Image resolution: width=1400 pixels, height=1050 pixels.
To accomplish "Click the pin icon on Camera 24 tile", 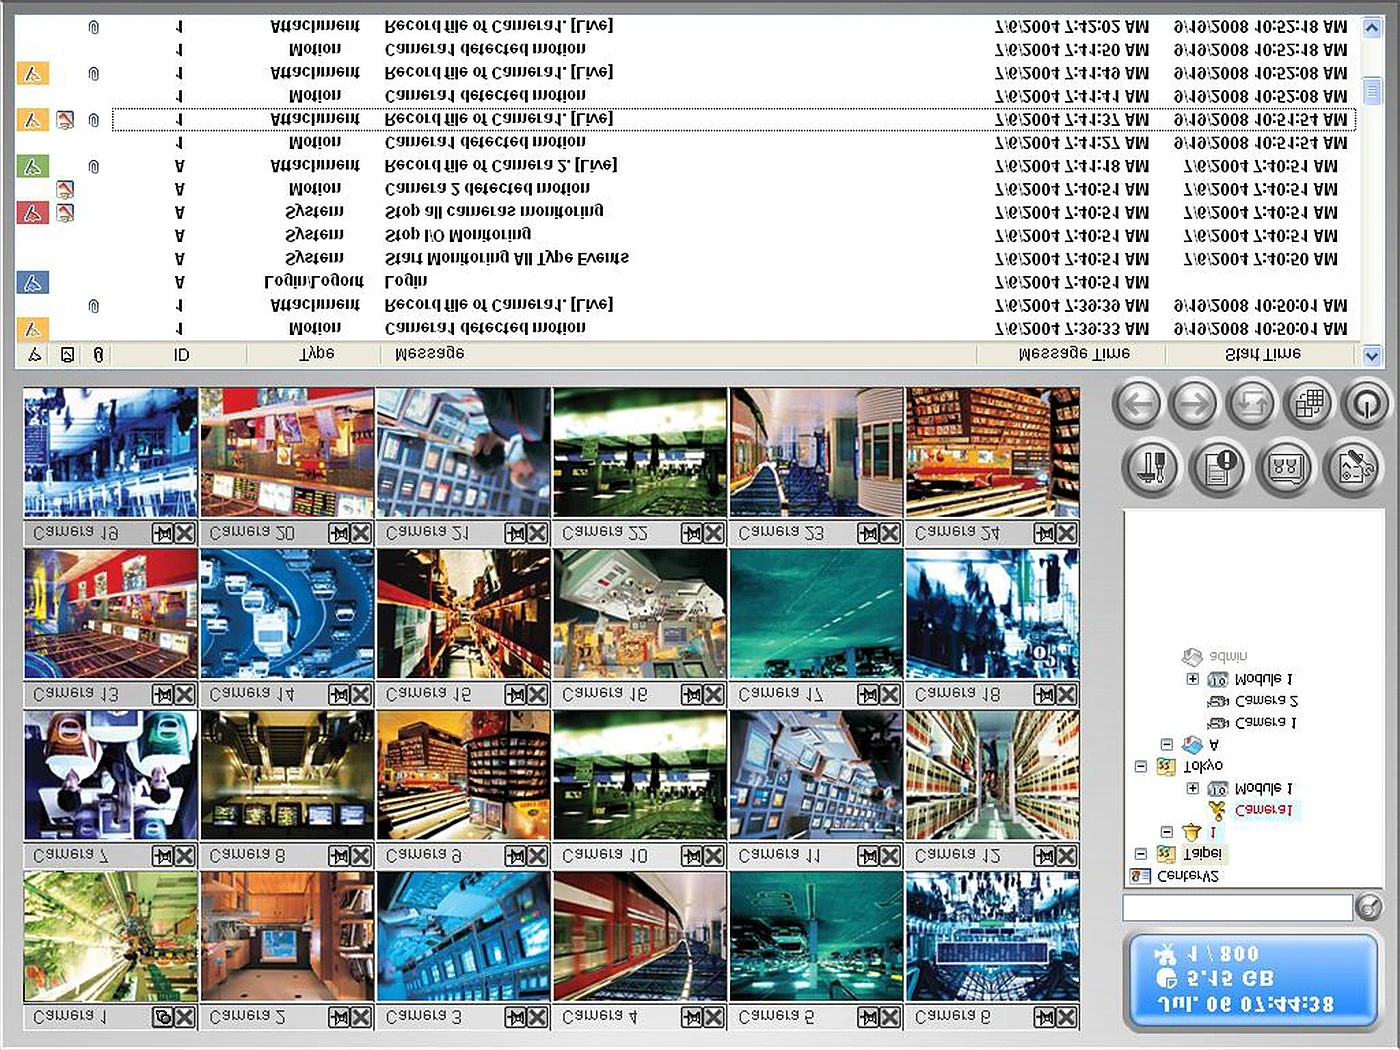I will click(x=1044, y=534).
